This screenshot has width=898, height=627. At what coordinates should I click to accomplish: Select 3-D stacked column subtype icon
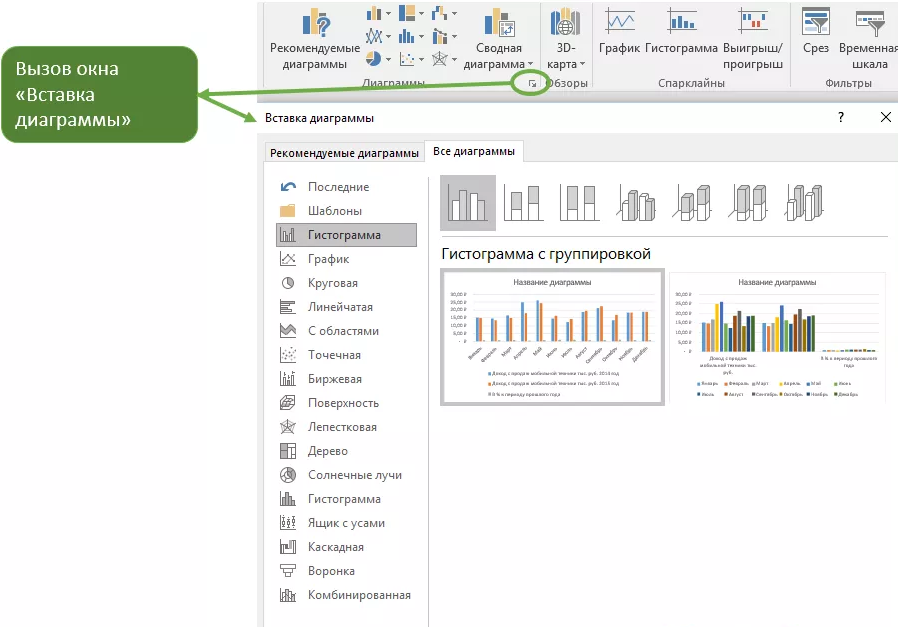point(692,203)
